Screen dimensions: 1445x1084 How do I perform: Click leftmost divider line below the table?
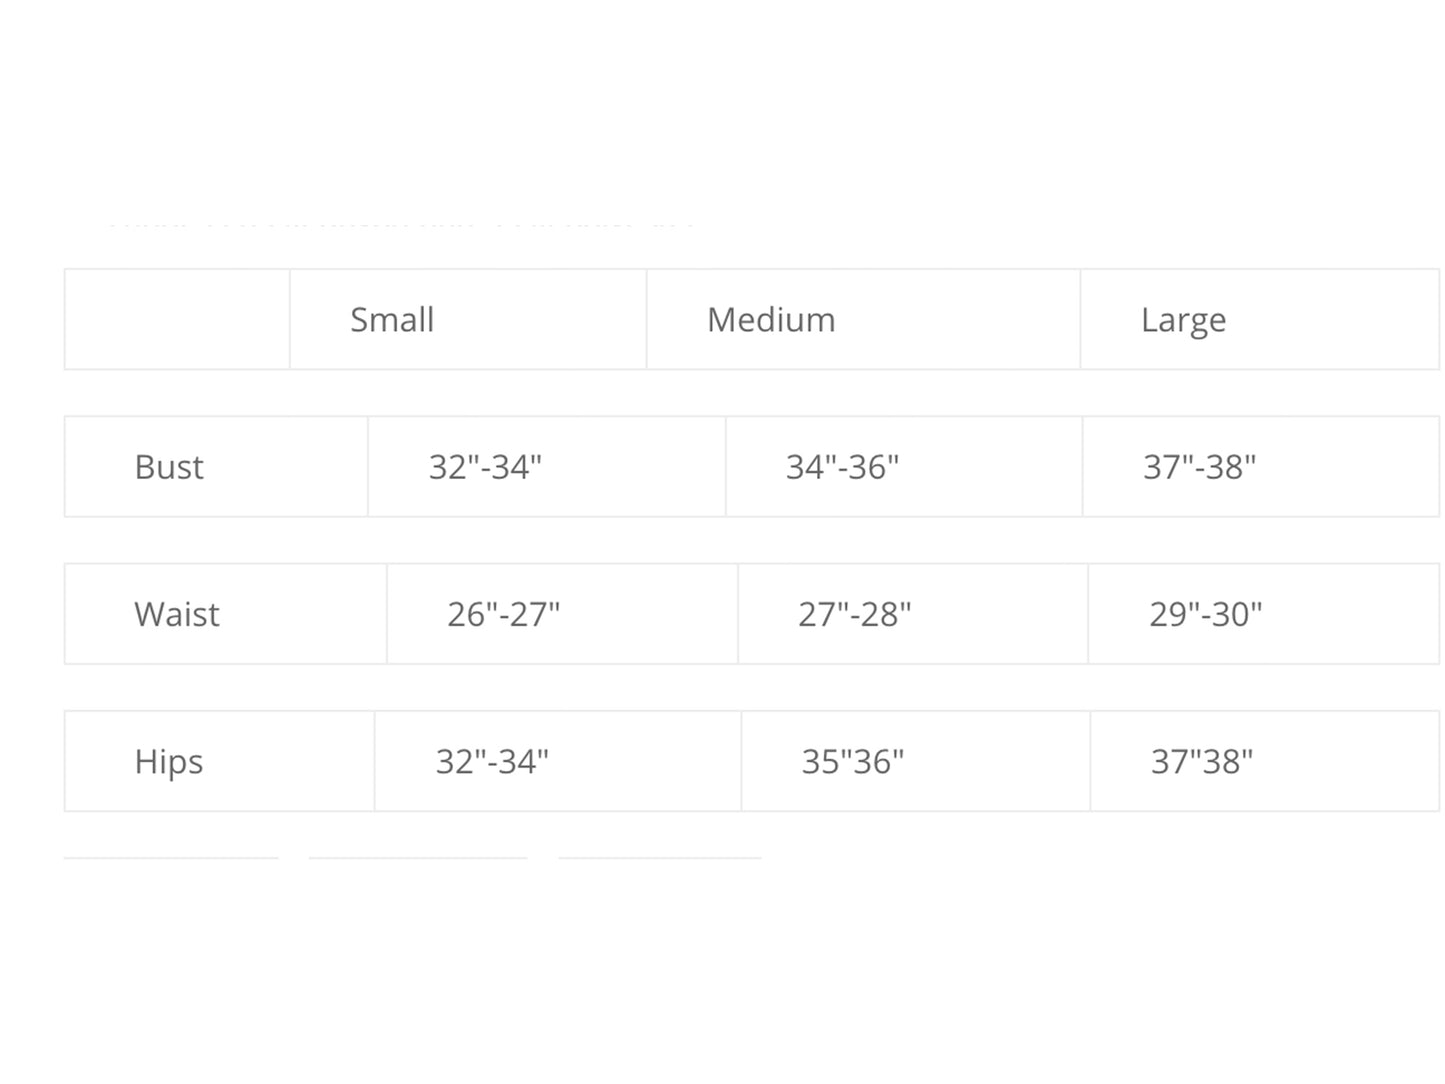pos(171,857)
